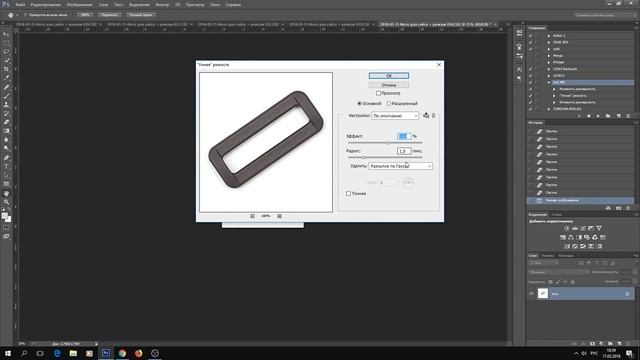Click the create new action icon
Screen dimensions: 640x360
pyautogui.click(x=618, y=116)
